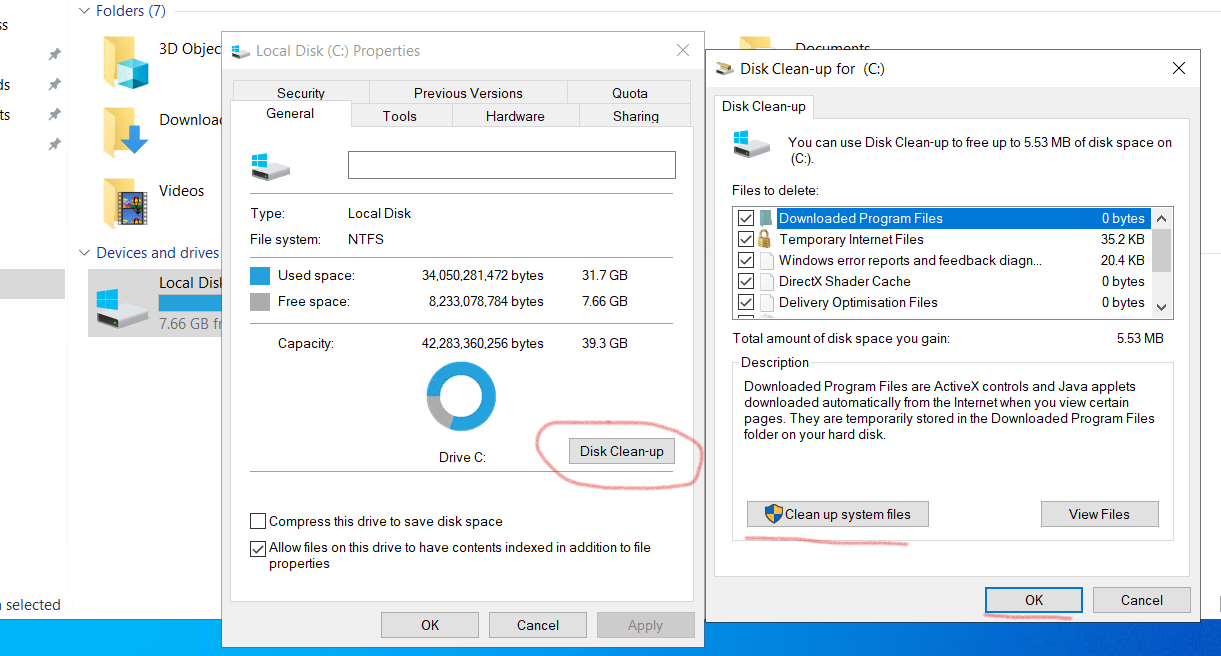Image resolution: width=1221 pixels, height=656 pixels.
Task: Open the Tools tab
Action: click(399, 116)
